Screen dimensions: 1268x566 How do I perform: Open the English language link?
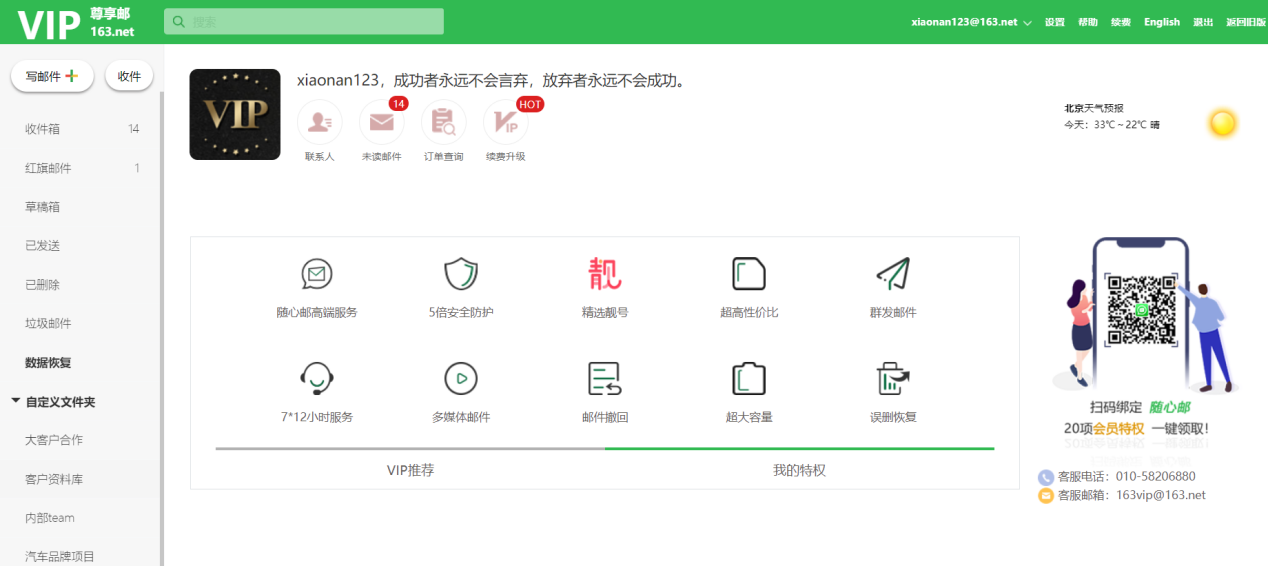[1162, 22]
